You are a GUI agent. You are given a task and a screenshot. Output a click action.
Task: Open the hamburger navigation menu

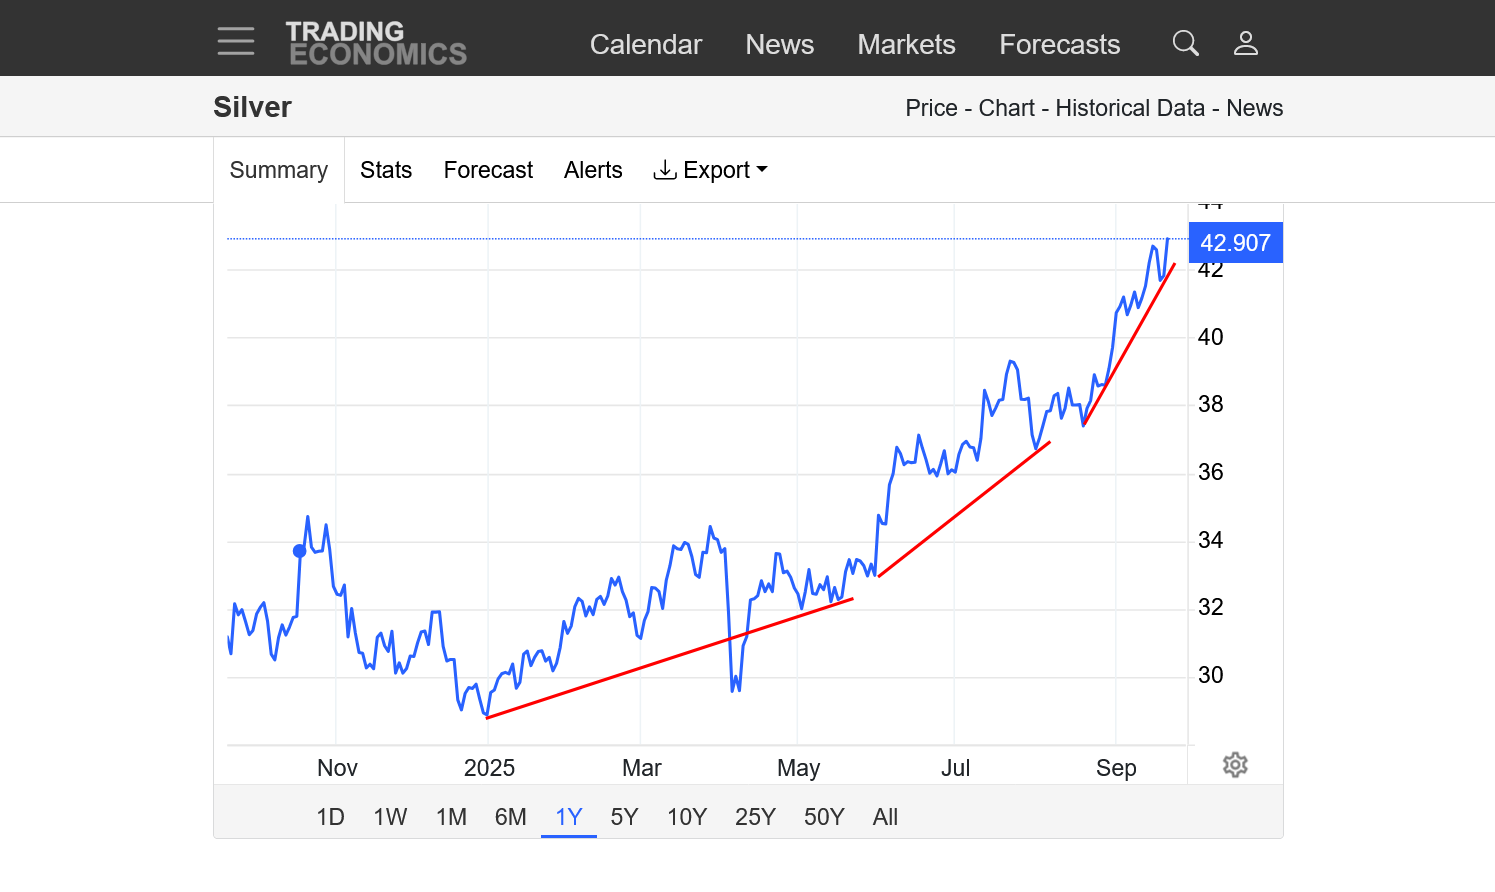[236, 42]
